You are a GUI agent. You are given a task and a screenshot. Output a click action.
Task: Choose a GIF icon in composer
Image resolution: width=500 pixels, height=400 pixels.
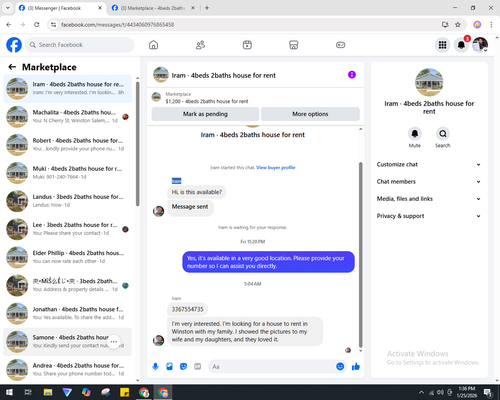coord(197,367)
